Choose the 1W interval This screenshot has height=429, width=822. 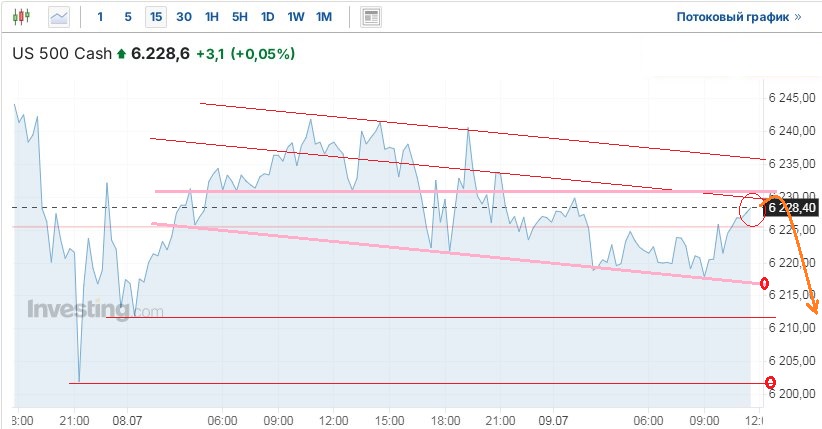point(296,17)
